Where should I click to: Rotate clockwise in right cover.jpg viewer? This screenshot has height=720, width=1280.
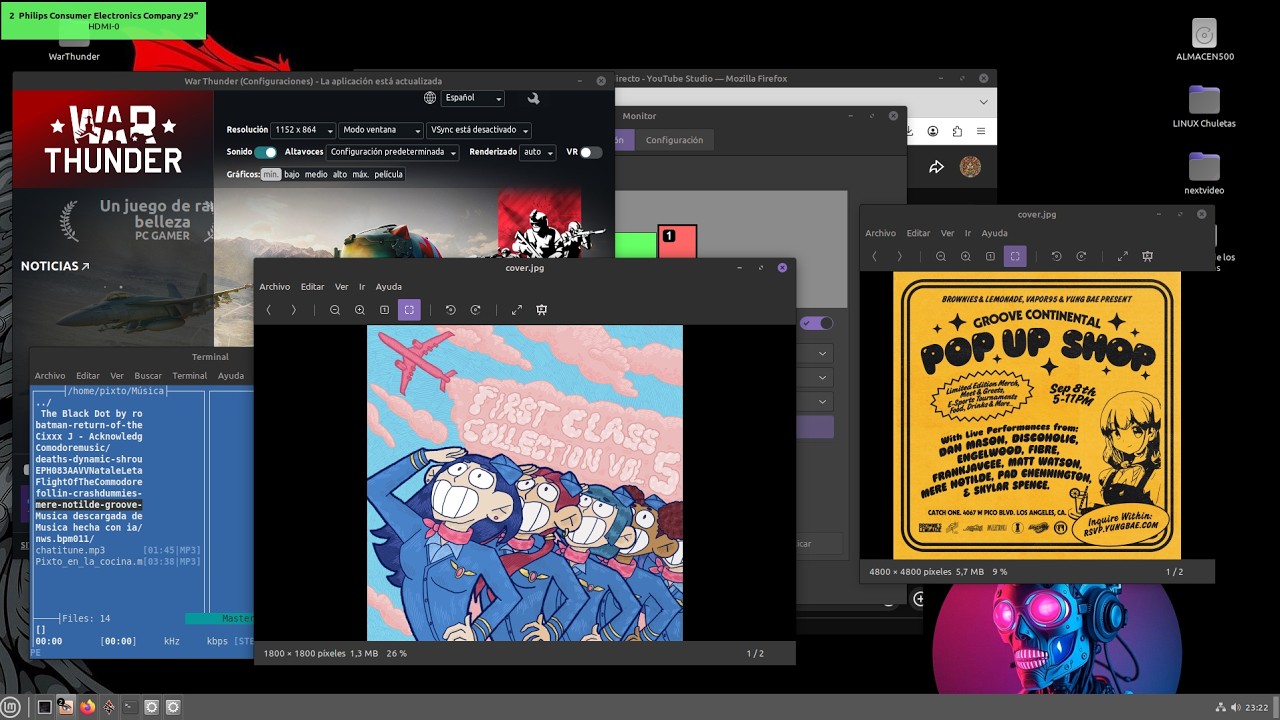pyautogui.click(x=1082, y=256)
